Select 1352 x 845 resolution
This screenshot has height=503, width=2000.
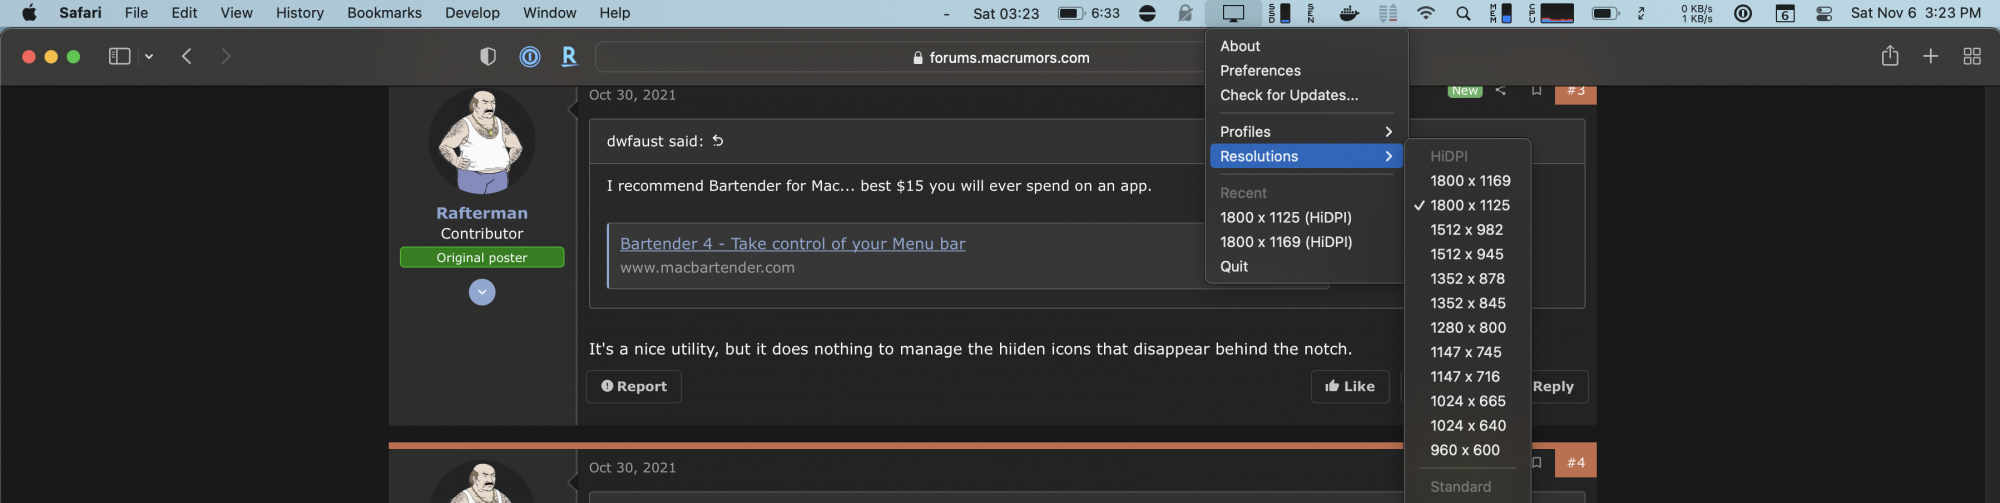(x=1468, y=303)
